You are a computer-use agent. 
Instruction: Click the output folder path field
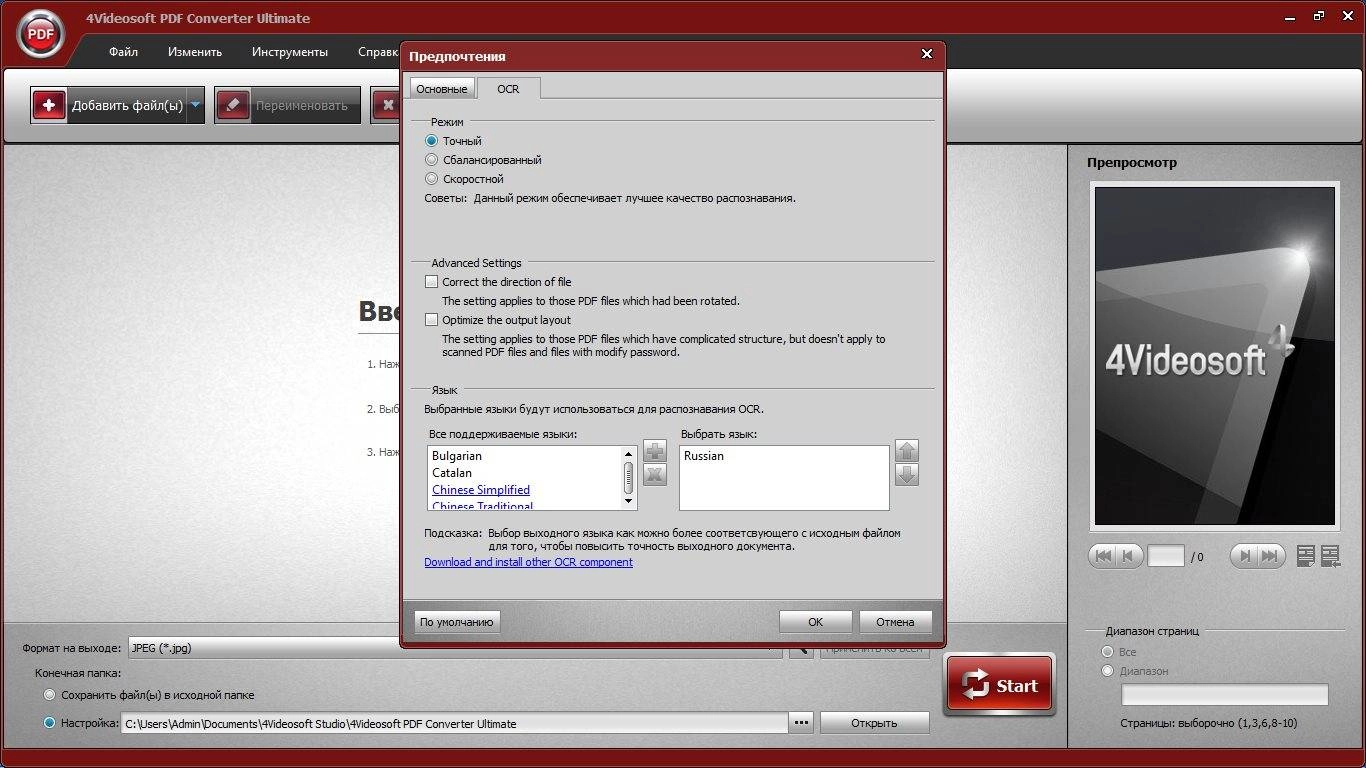pos(455,723)
